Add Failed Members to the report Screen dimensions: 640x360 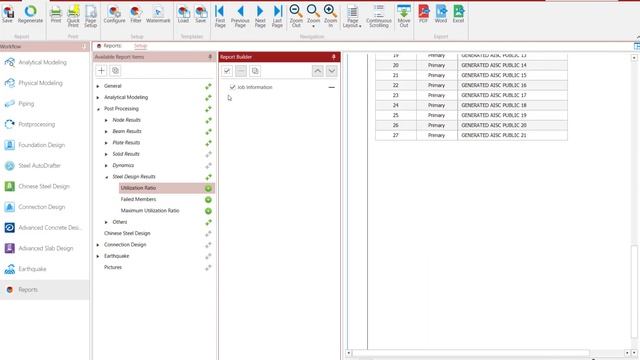[208, 200]
